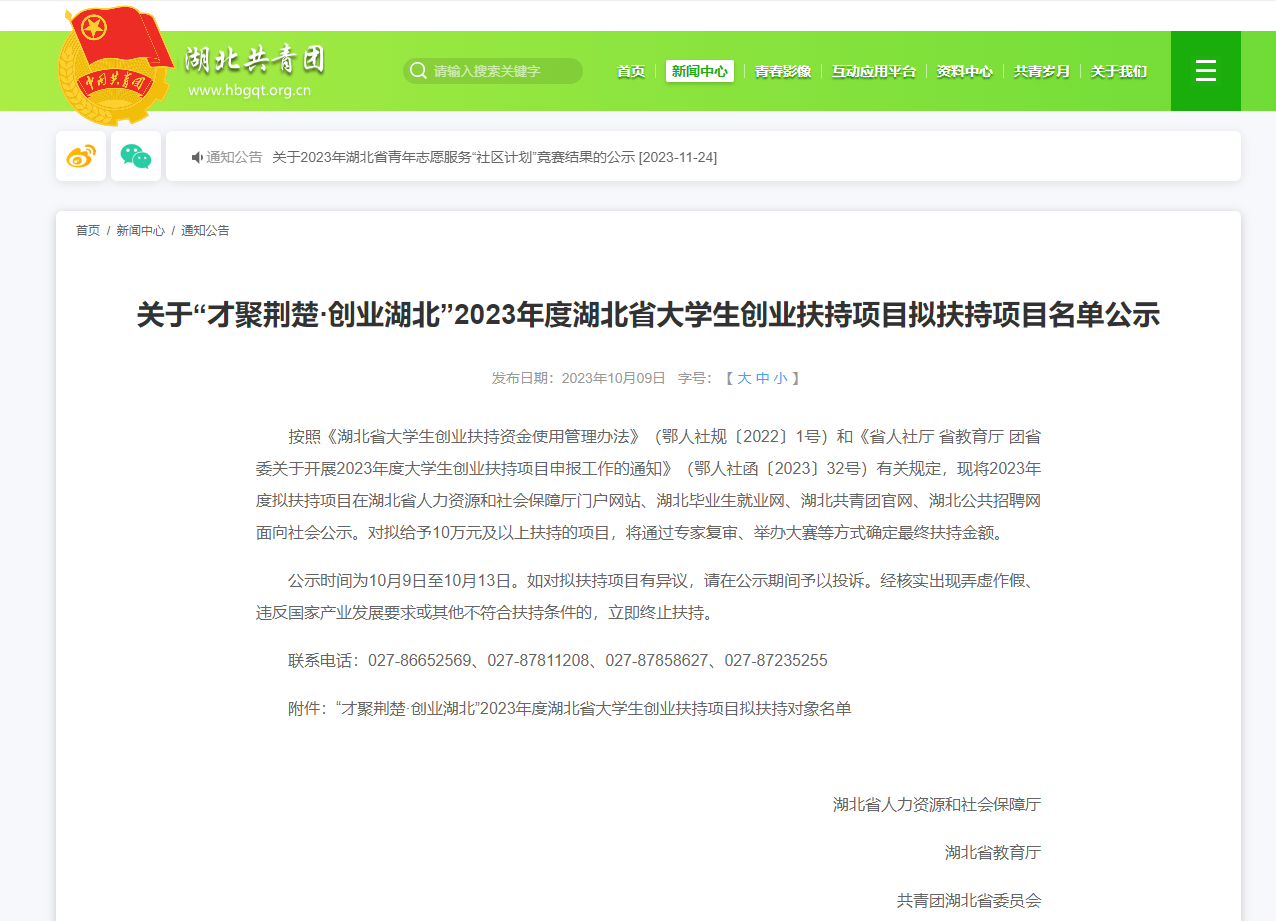Click 关于我们 in the top navigation
This screenshot has height=921, width=1276.
pyautogui.click(x=1118, y=71)
